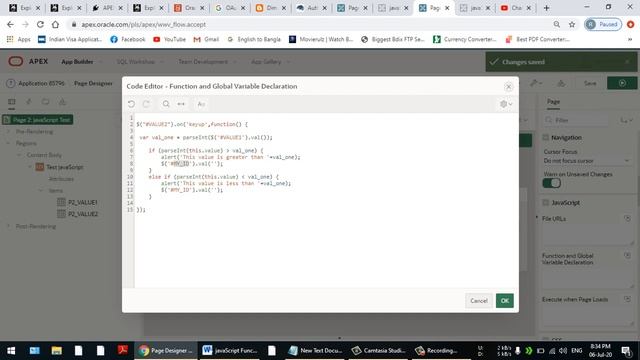Confirm the code with the OK button

point(504,301)
